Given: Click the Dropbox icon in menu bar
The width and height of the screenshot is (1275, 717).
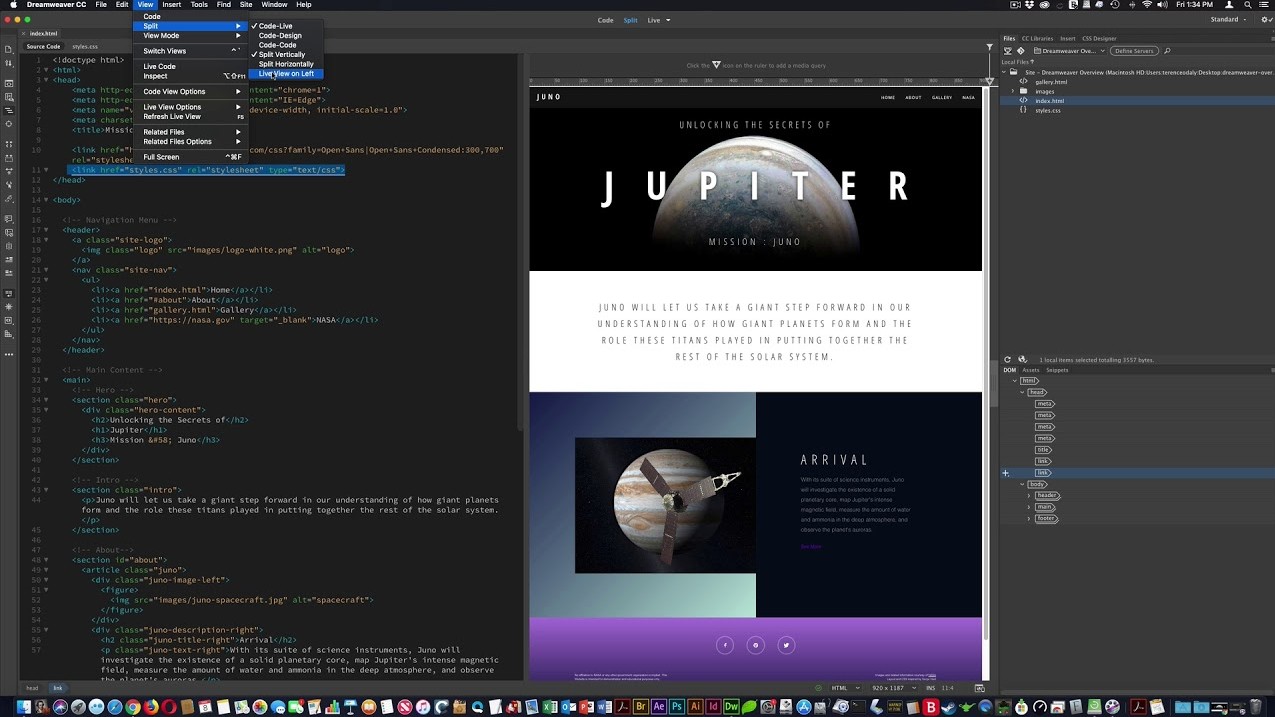Looking at the screenshot, I should [1032, 5].
